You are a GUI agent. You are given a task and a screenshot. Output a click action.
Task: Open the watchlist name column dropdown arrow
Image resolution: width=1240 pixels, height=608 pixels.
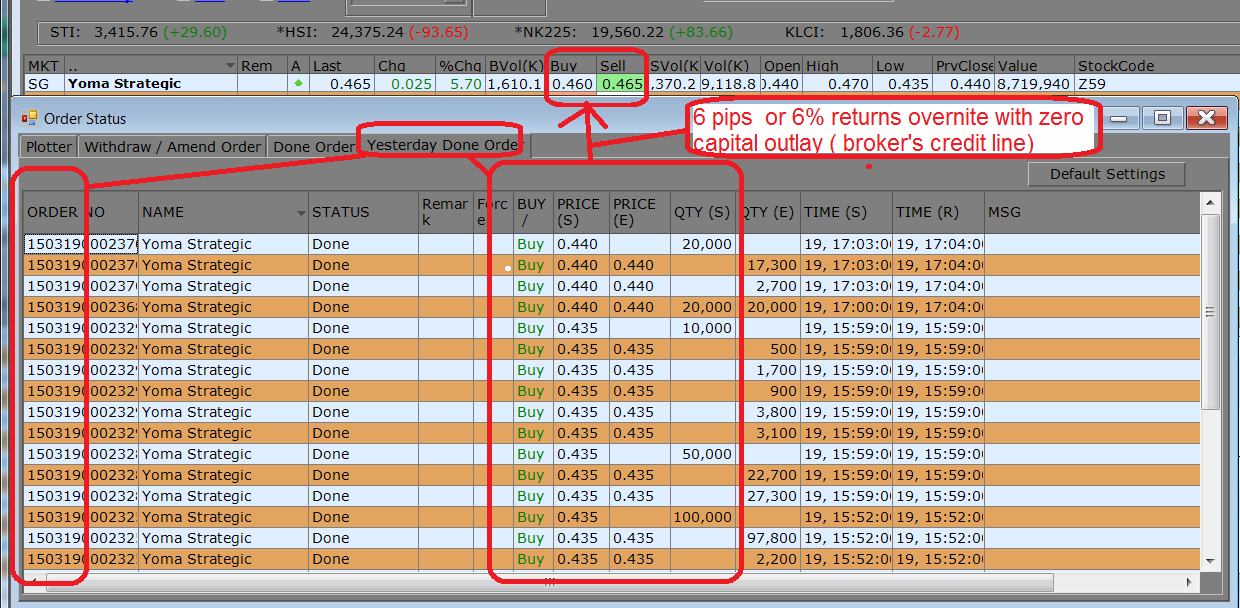[x=231, y=66]
